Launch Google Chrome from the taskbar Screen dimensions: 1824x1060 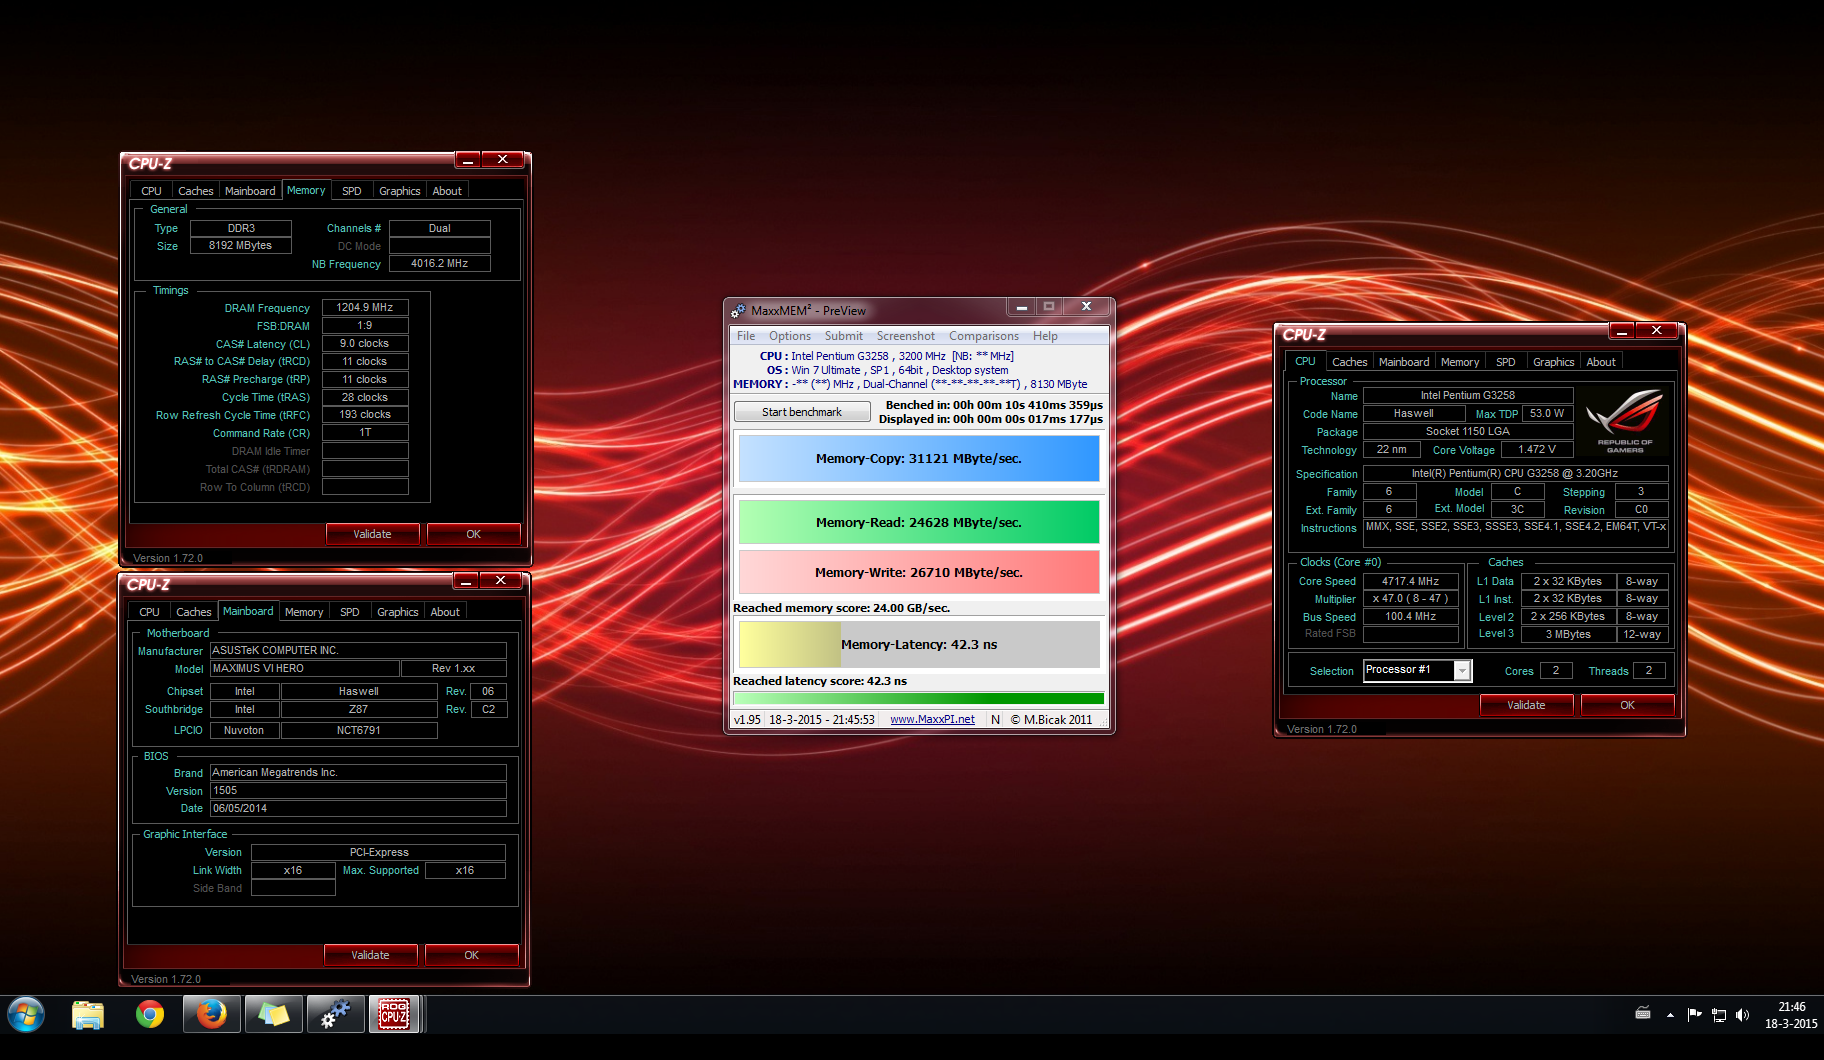[x=150, y=1015]
